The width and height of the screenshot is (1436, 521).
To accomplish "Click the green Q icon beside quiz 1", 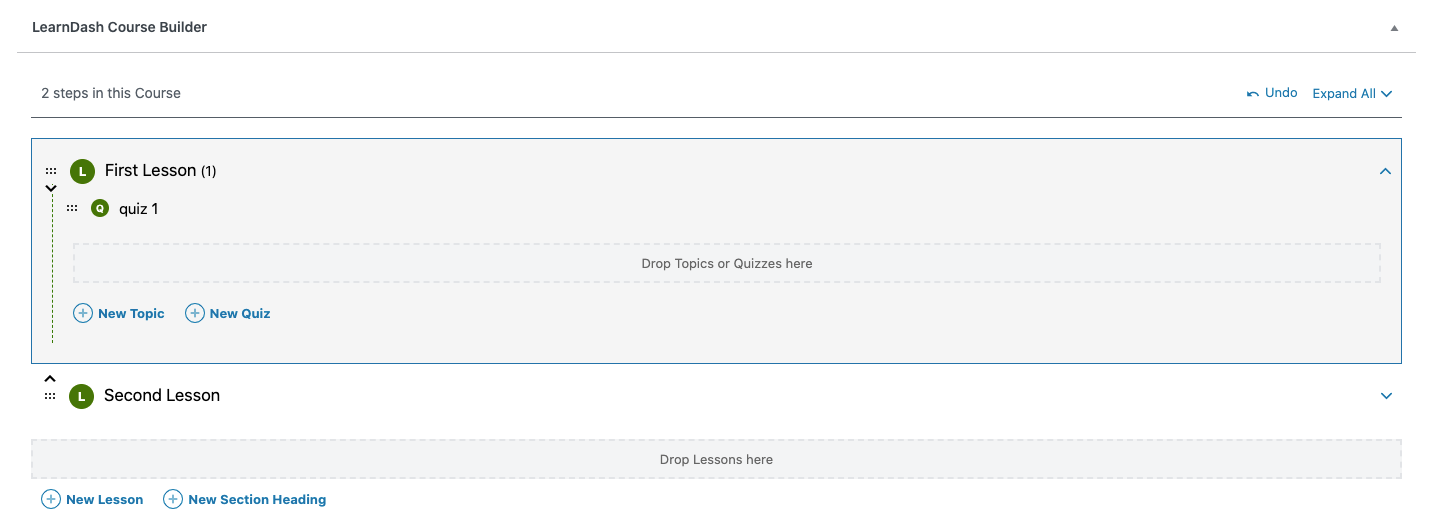I will [x=100, y=209].
